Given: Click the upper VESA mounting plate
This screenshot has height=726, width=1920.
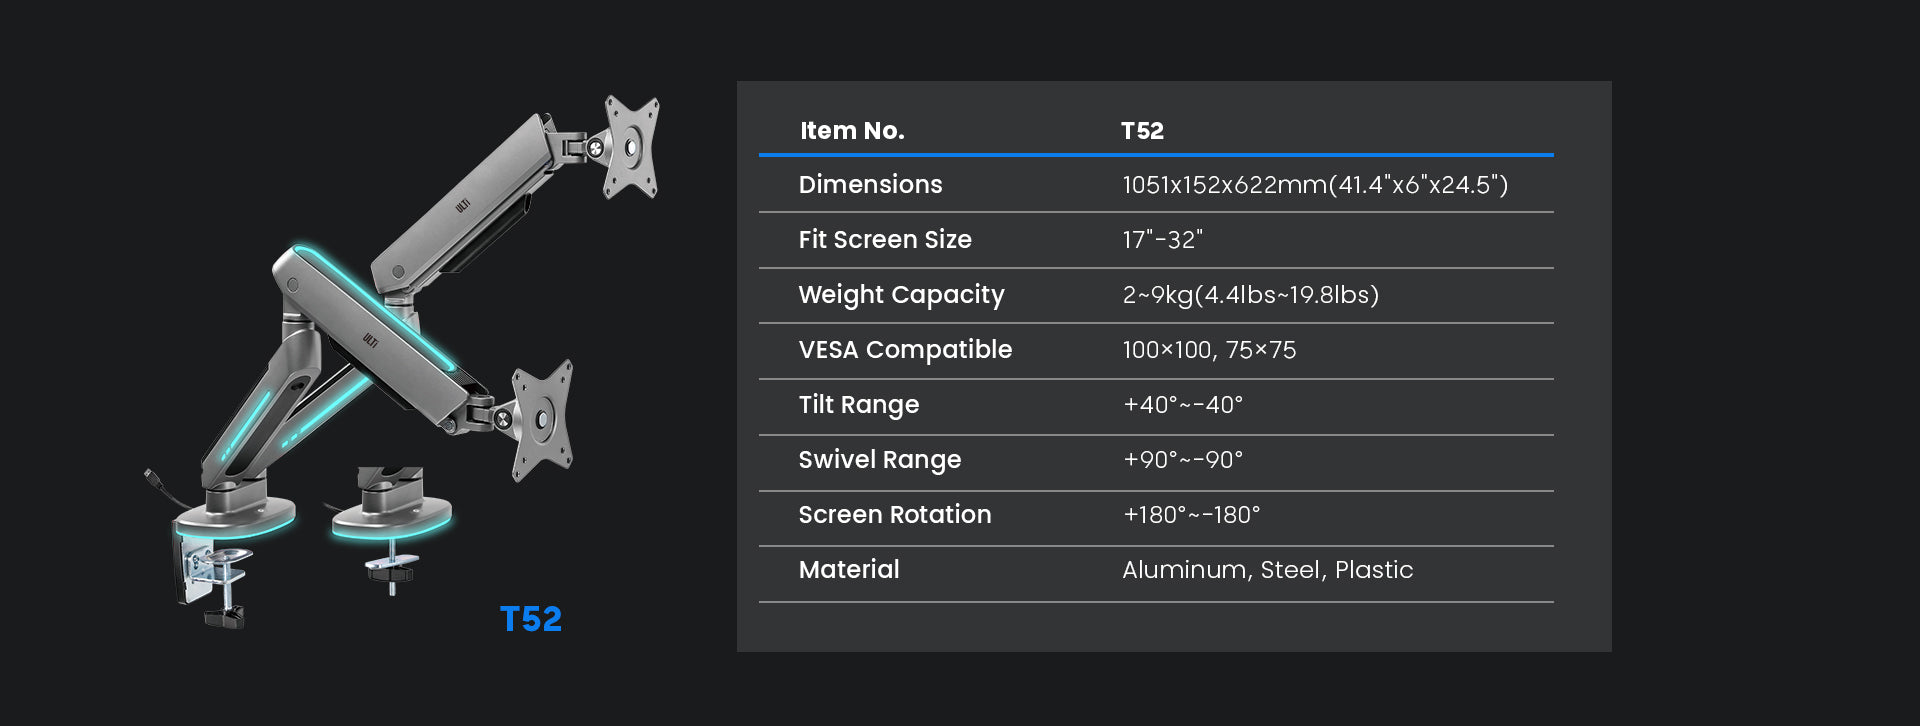Looking at the screenshot, I should [x=631, y=147].
